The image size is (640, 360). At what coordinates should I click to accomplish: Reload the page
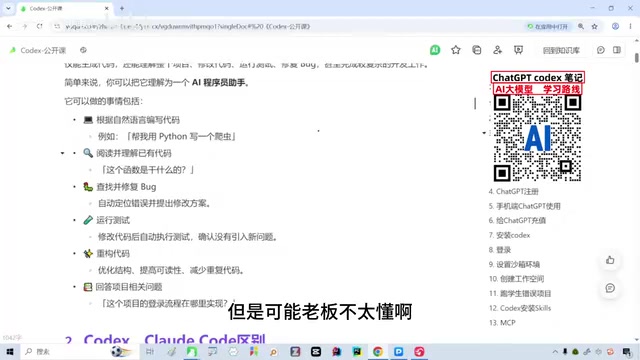pos(40,26)
